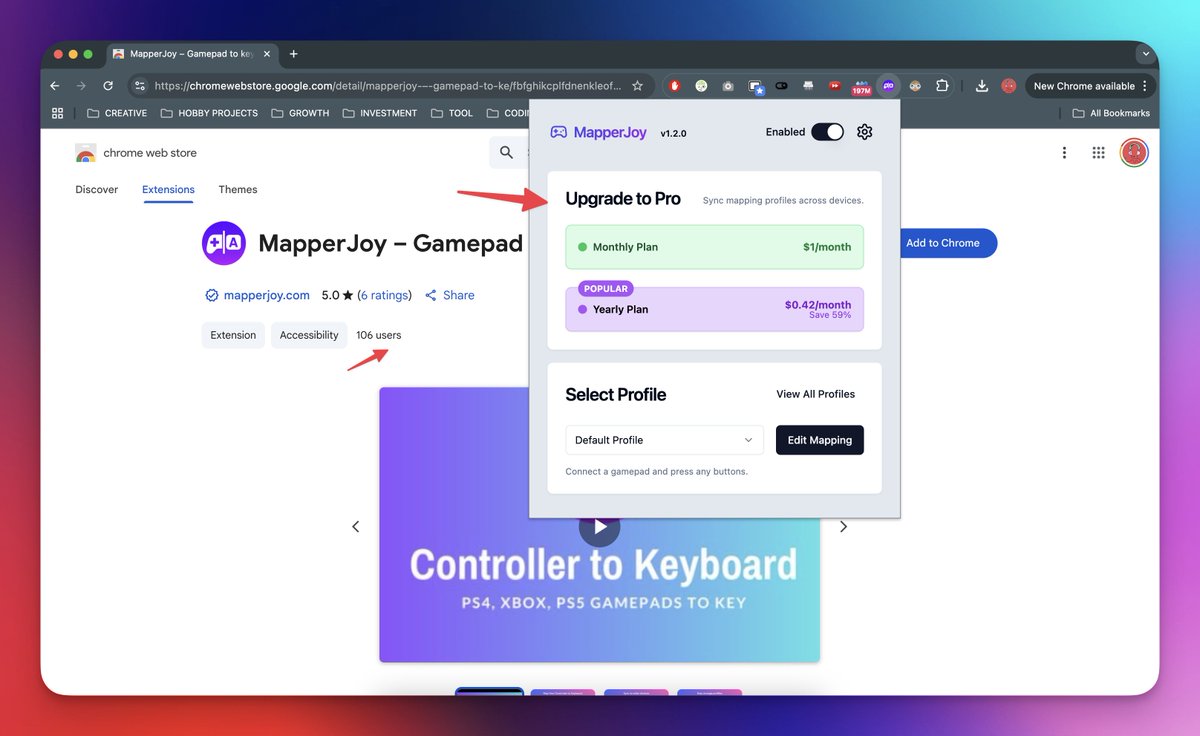Image resolution: width=1200 pixels, height=736 pixels.
Task: Open Chrome profile avatar in toolbar
Action: (1009, 86)
